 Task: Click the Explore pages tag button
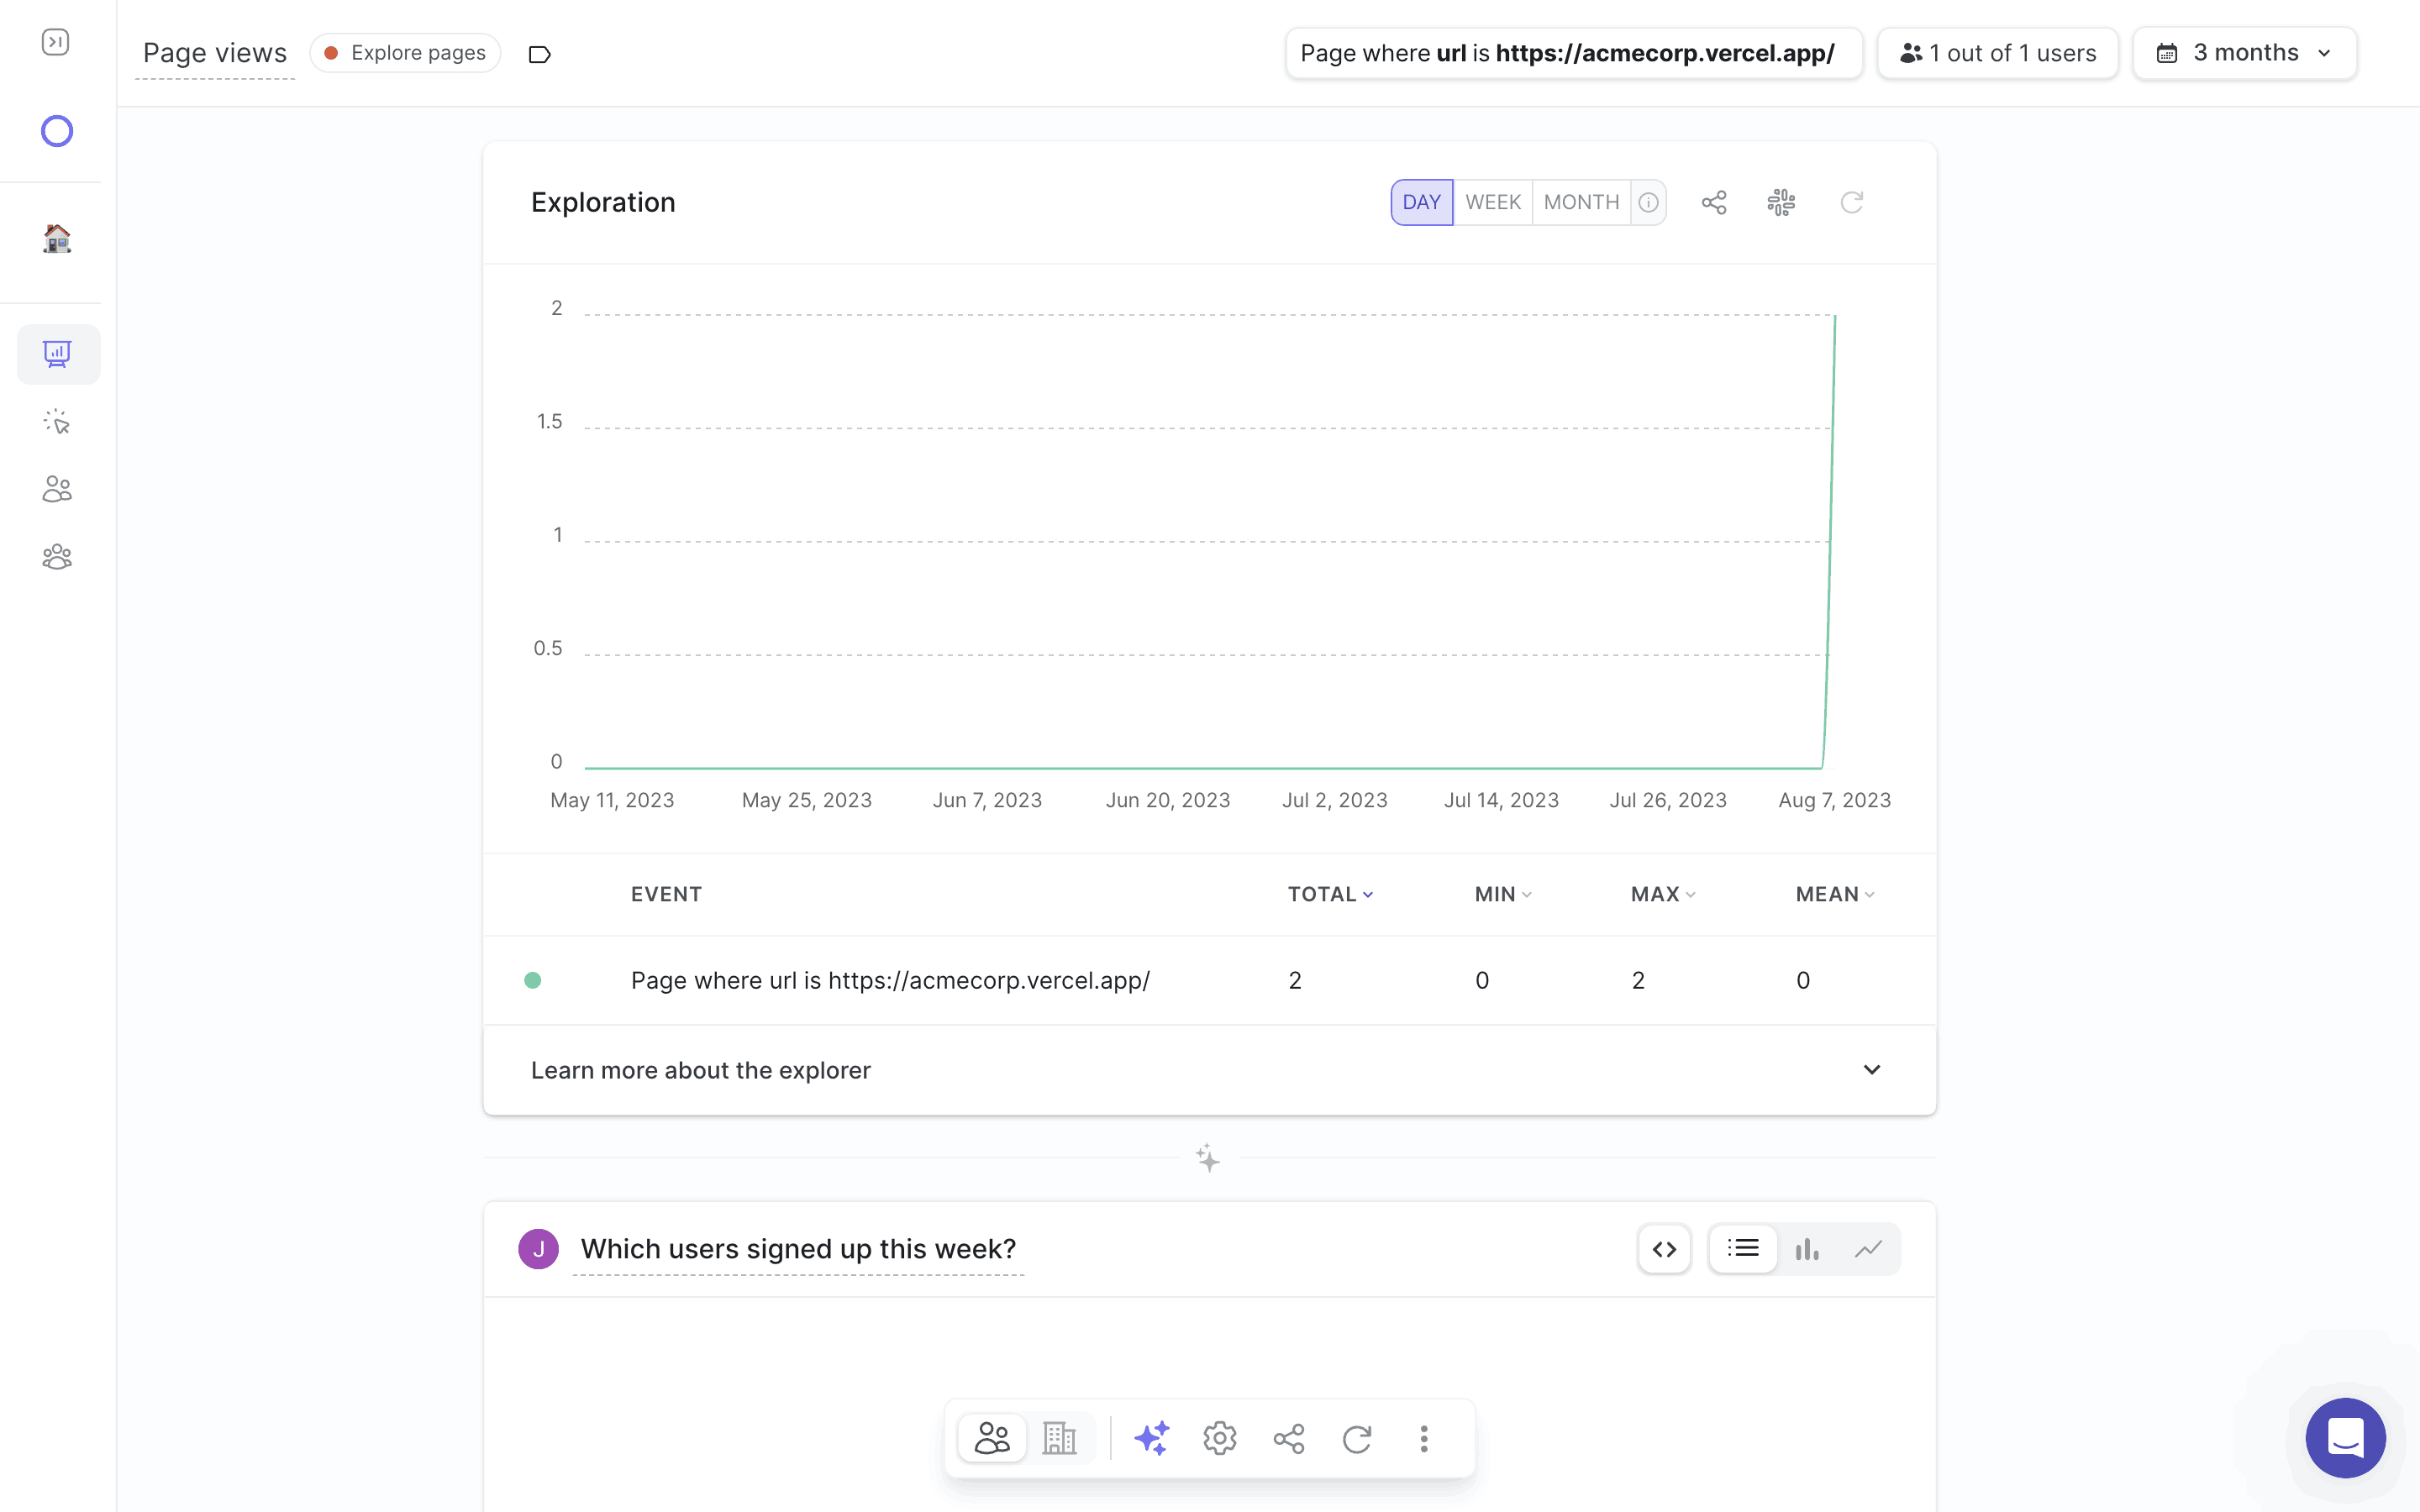click(405, 53)
